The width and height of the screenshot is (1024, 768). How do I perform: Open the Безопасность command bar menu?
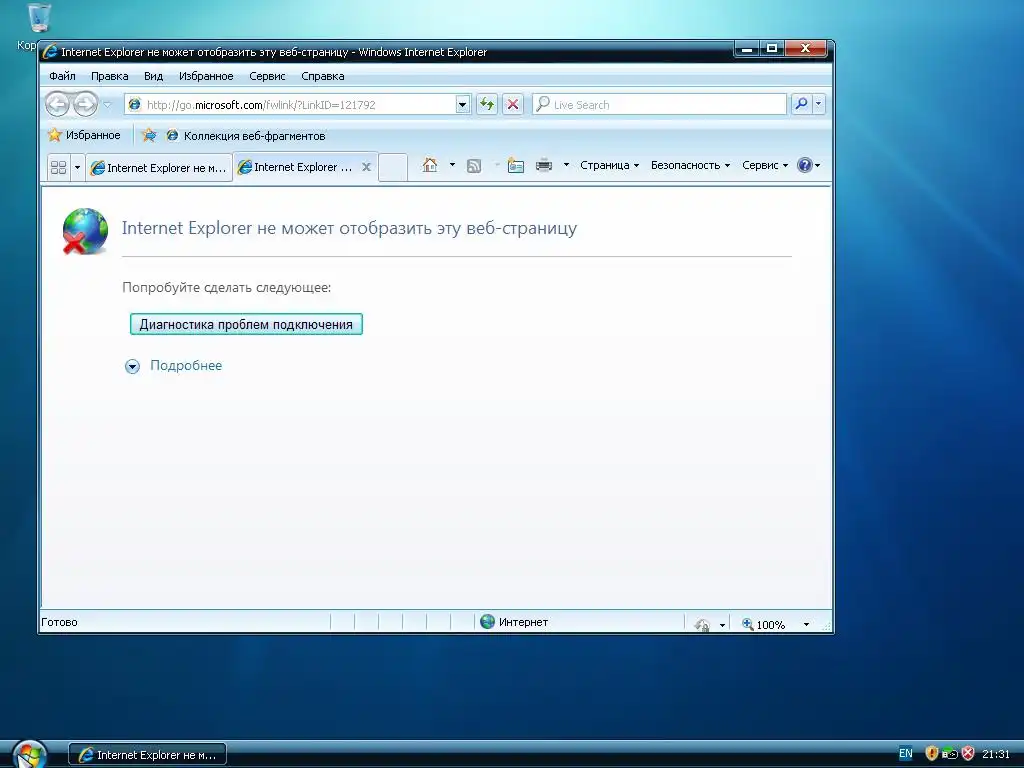click(690, 165)
